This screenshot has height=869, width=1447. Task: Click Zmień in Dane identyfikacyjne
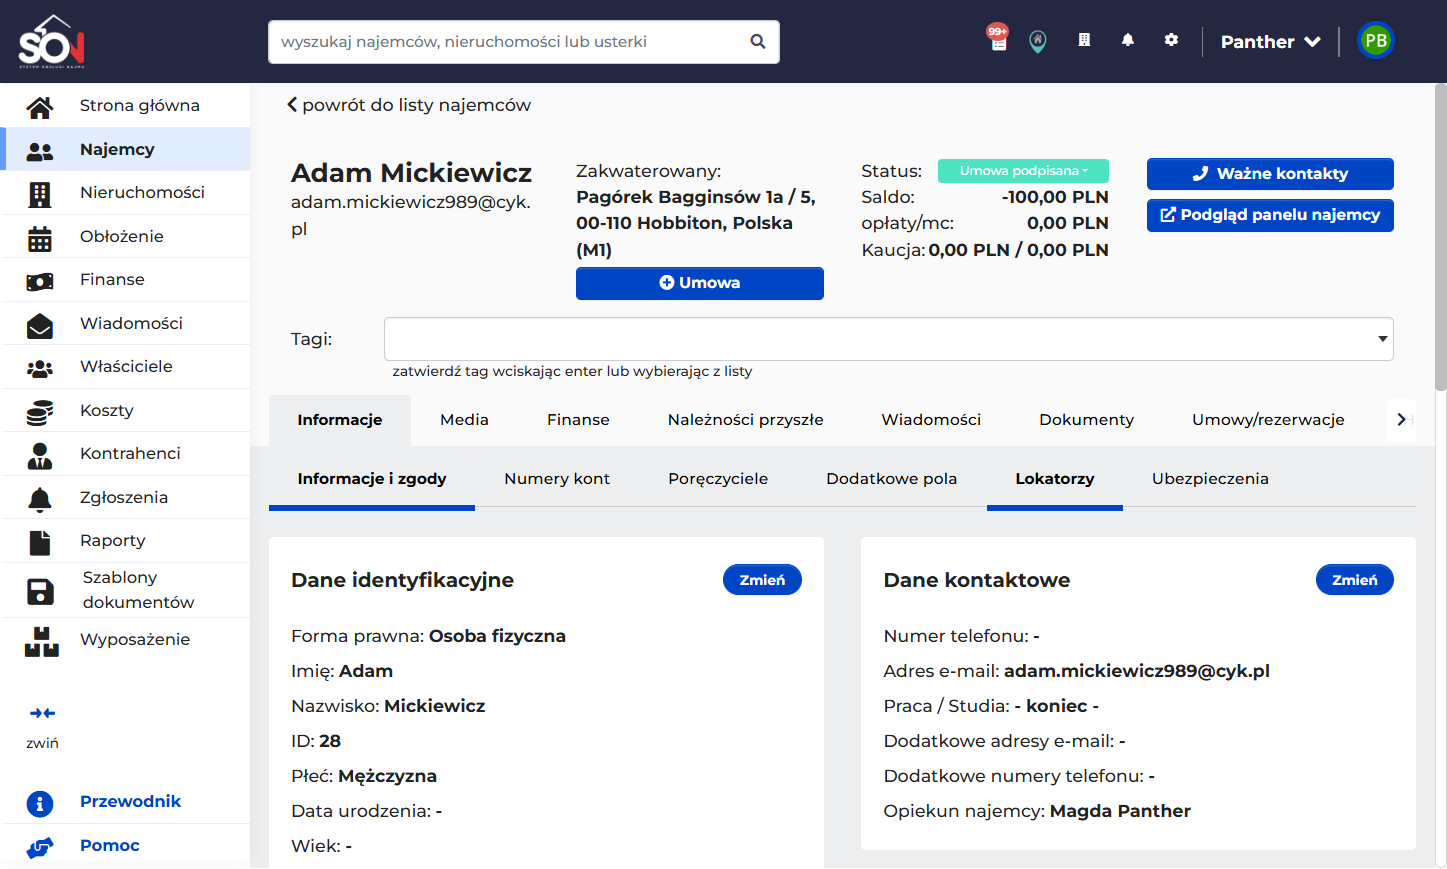coord(762,580)
